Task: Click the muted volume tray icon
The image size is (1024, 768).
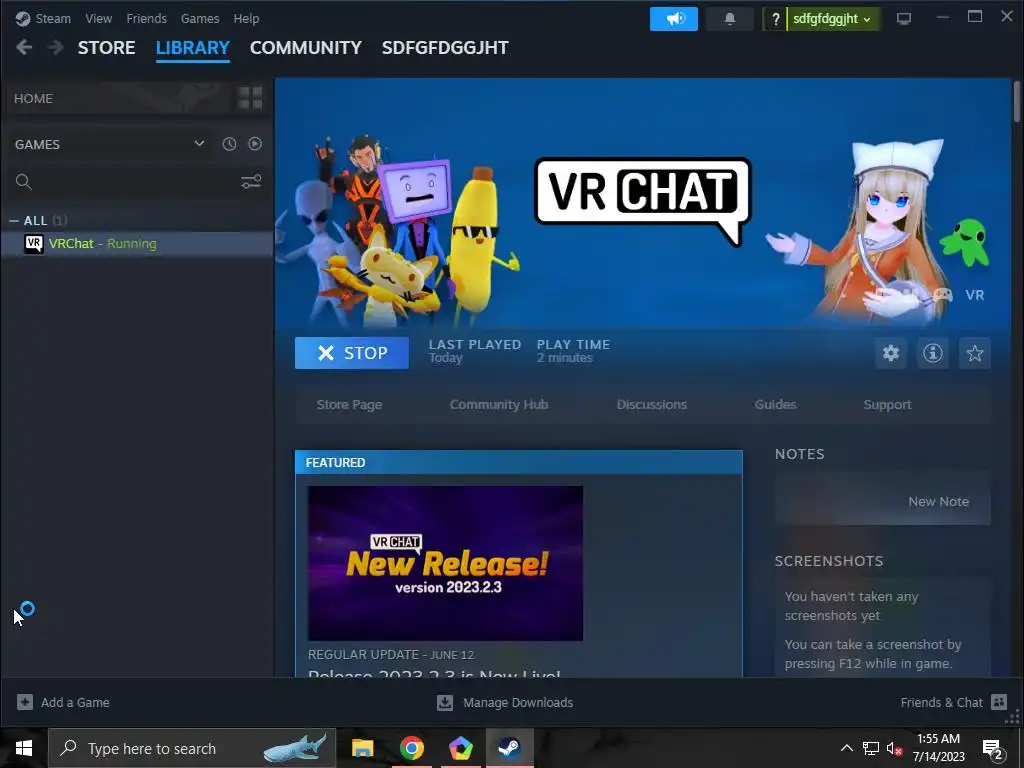Action: (894, 748)
